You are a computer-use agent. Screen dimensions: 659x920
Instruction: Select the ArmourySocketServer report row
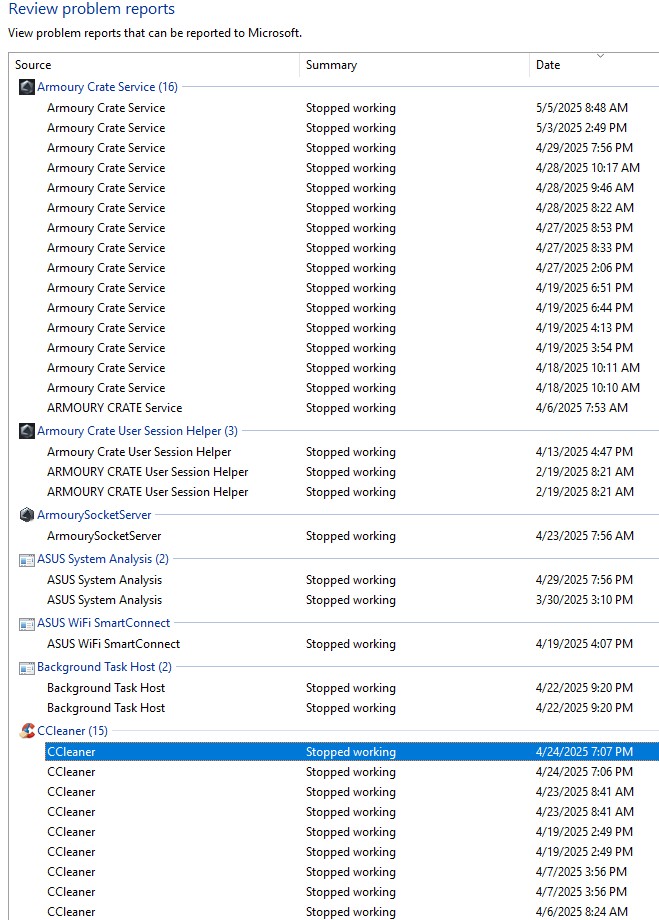click(352, 536)
